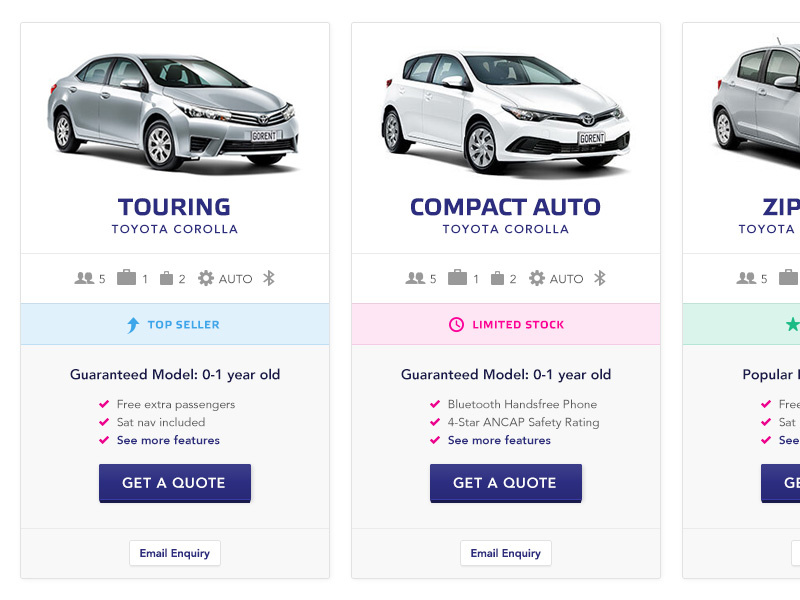Image resolution: width=800 pixels, height=600 pixels.
Task: Expand See more features on Compact Auto card
Action: 498,440
